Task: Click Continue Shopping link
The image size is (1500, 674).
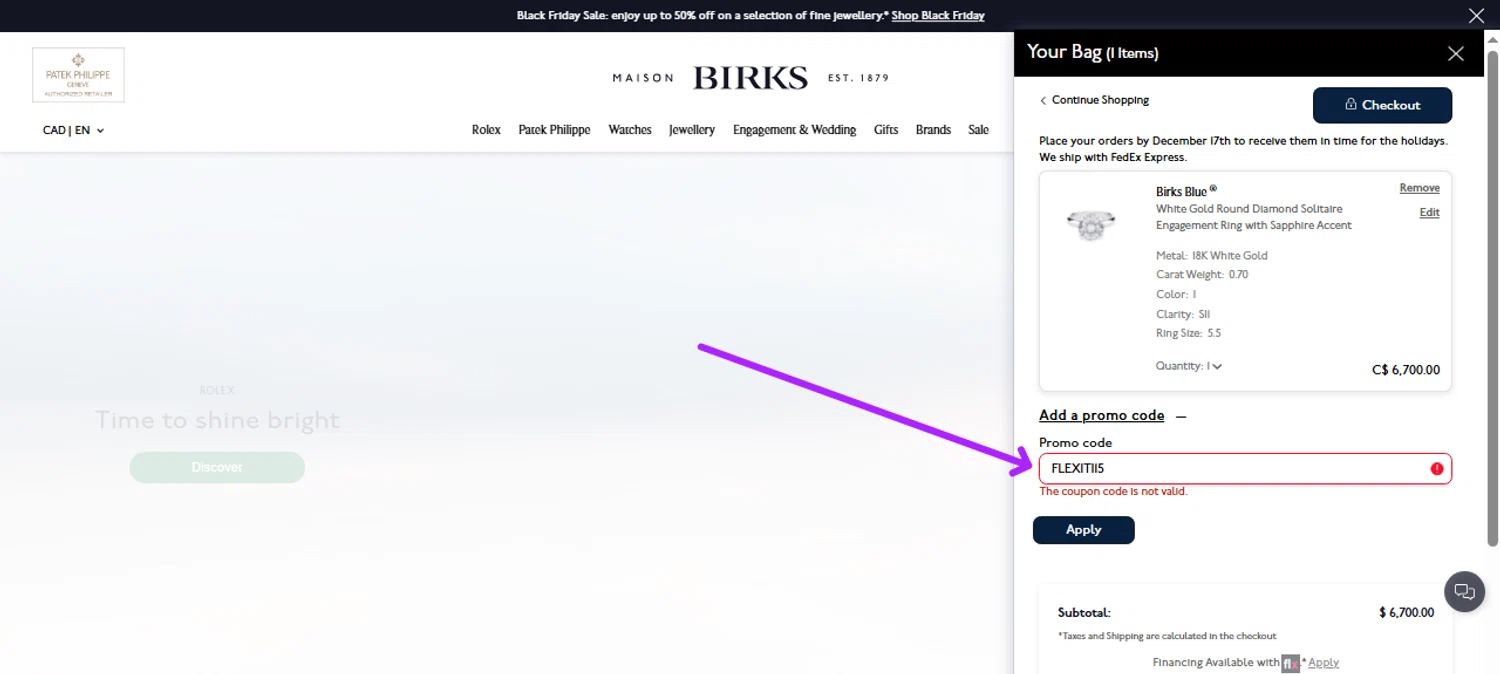Action: tap(1094, 100)
